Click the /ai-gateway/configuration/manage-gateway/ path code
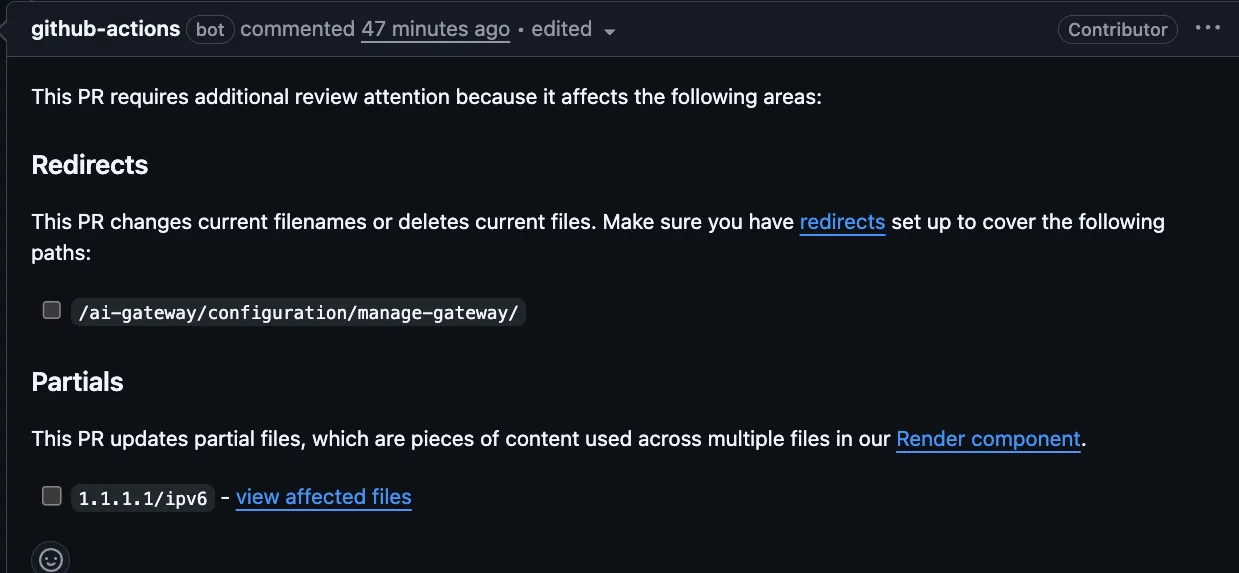 click(x=298, y=312)
